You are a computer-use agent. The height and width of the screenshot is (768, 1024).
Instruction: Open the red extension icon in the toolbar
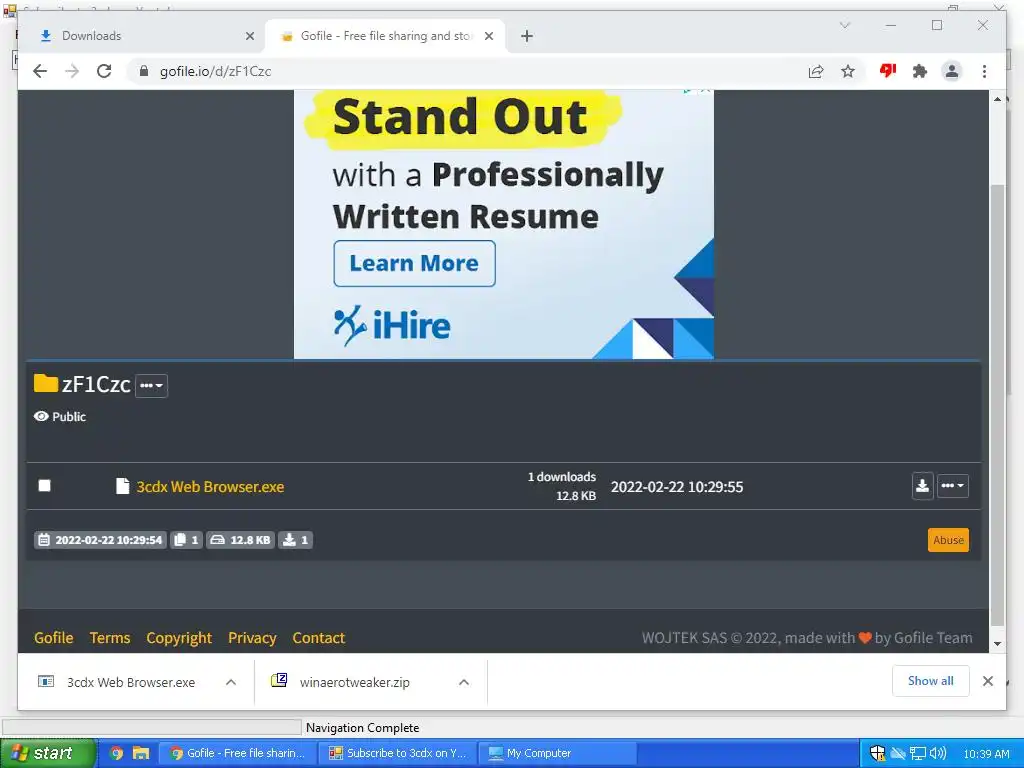(x=888, y=71)
